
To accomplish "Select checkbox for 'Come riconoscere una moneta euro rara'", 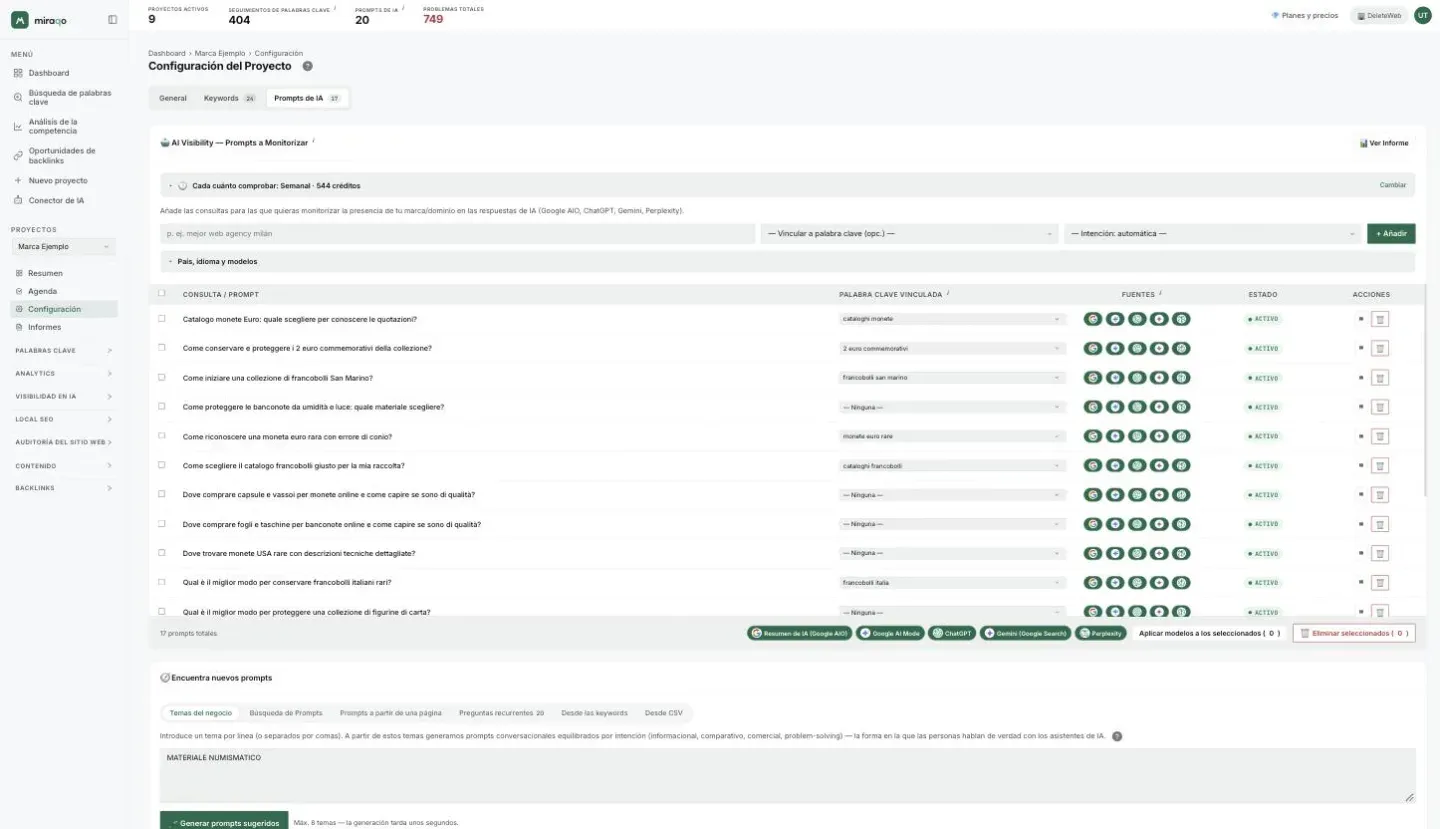I will [x=162, y=436].
